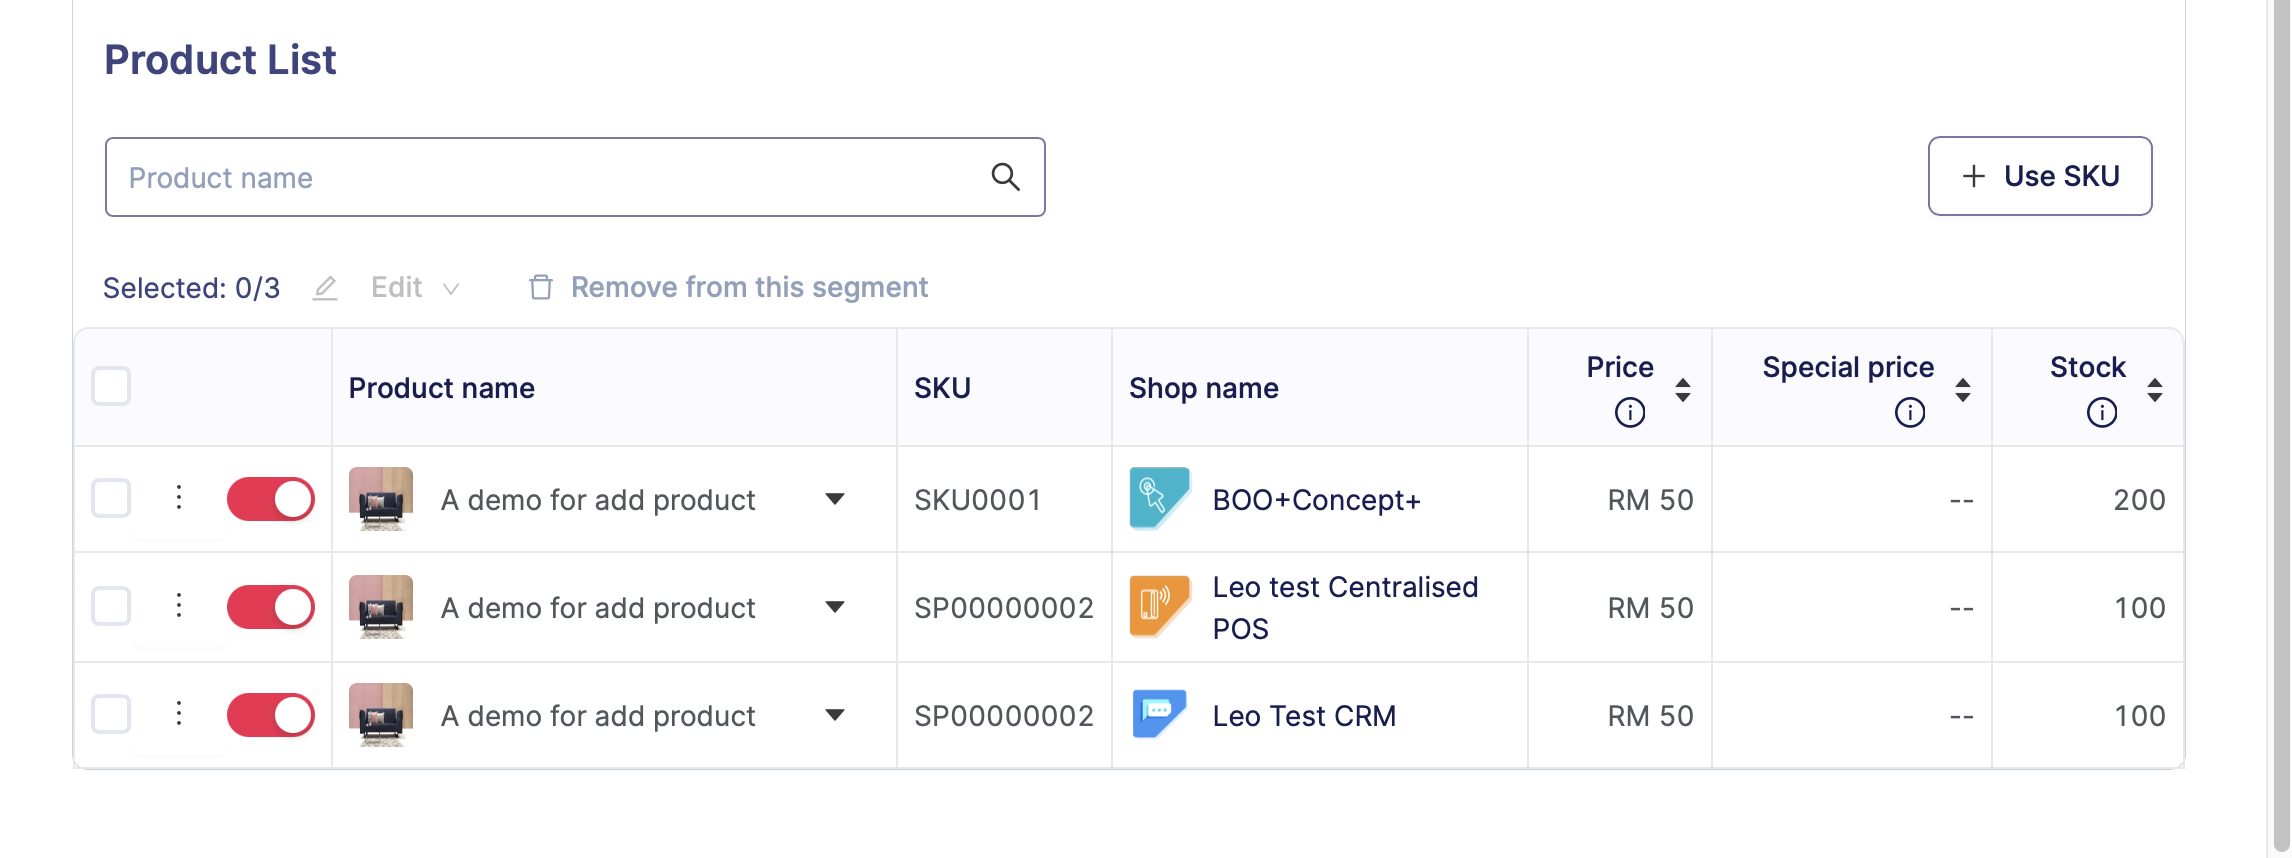
Task: Sort the table by the Price column
Action: pyautogui.click(x=1683, y=389)
